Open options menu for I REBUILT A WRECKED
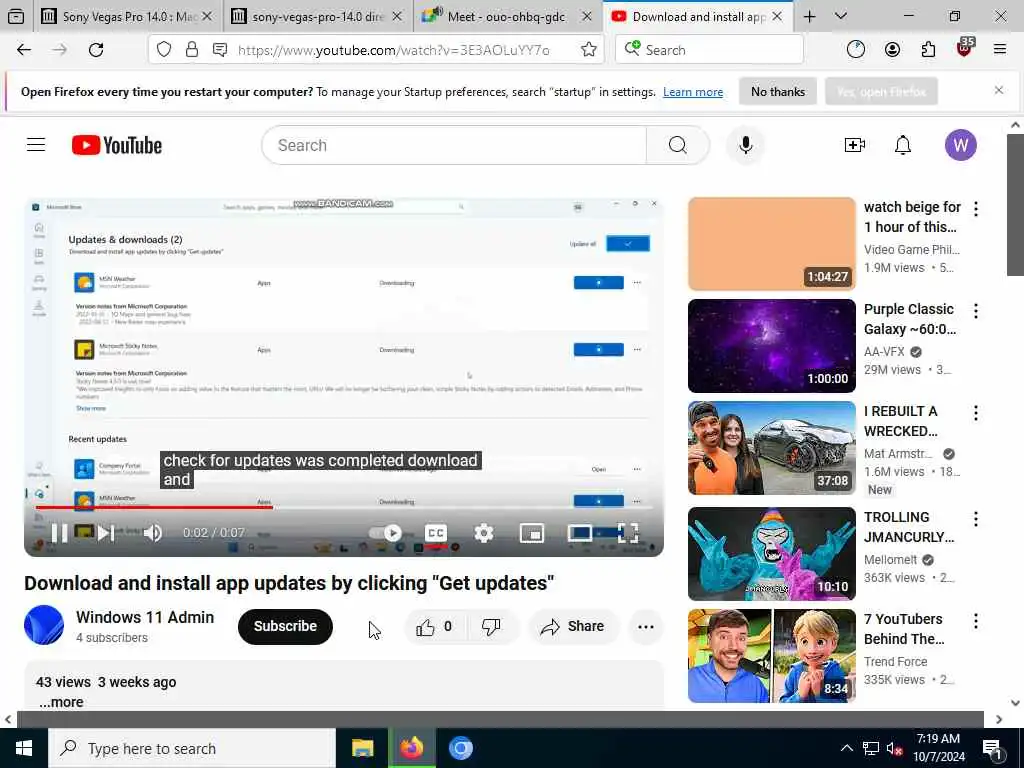 point(976,413)
